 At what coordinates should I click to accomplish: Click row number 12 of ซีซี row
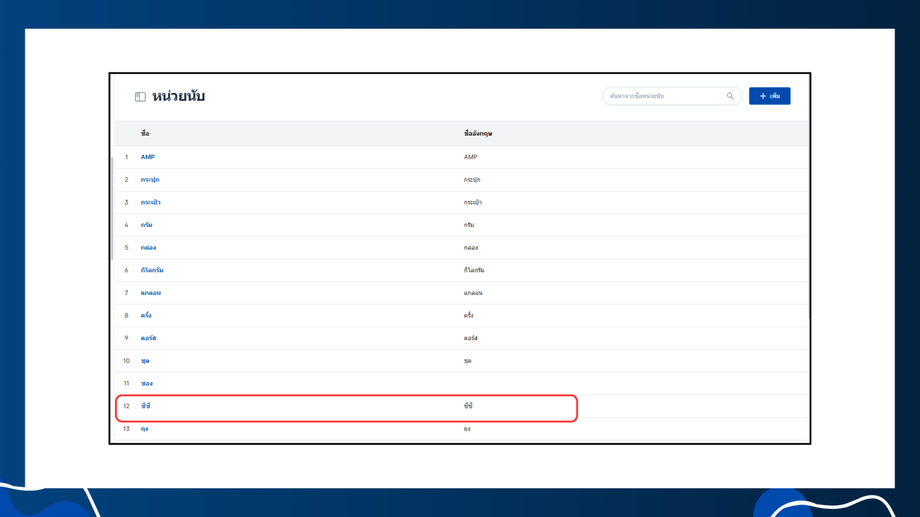point(126,406)
